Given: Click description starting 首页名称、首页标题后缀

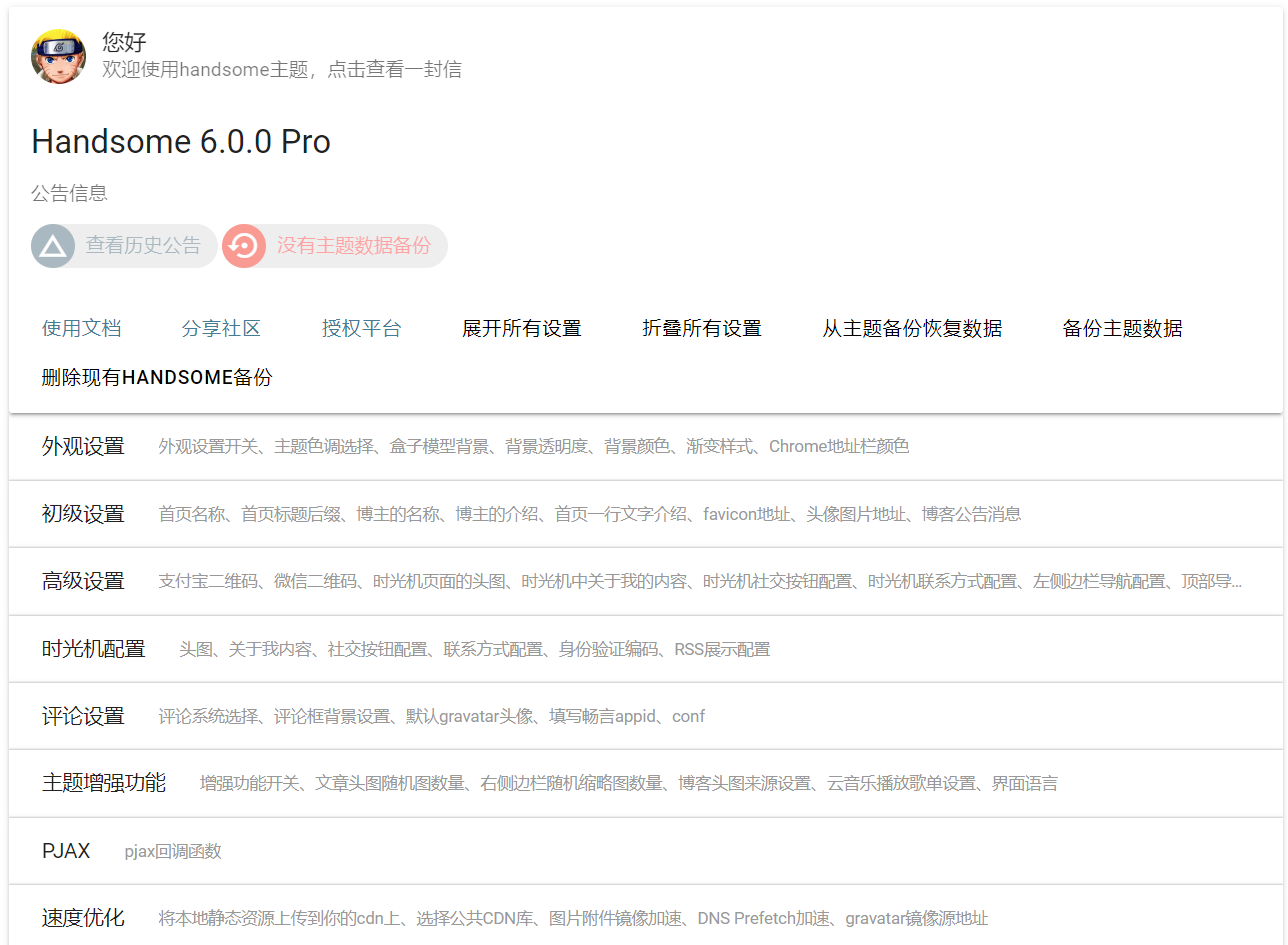Looking at the screenshot, I should [x=590, y=514].
